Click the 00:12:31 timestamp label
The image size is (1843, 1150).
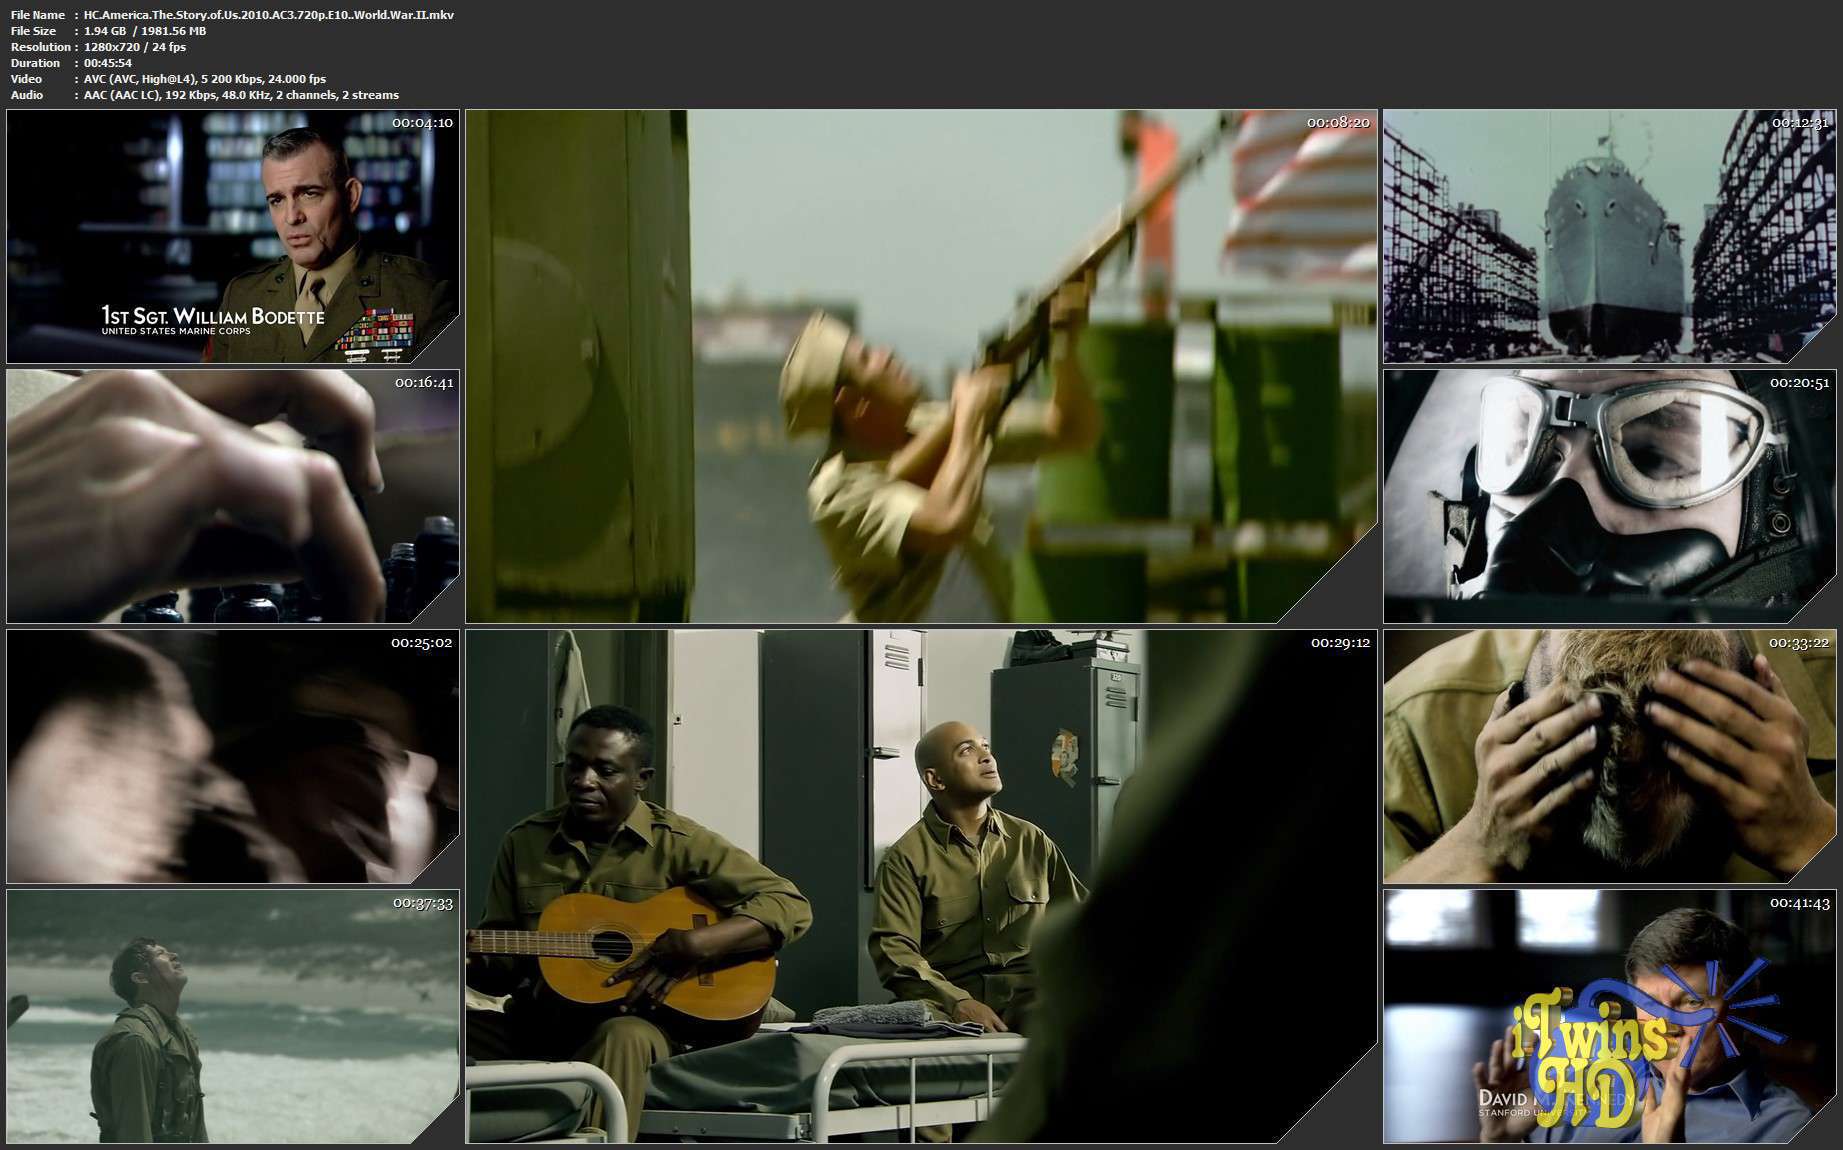pyautogui.click(x=1800, y=122)
